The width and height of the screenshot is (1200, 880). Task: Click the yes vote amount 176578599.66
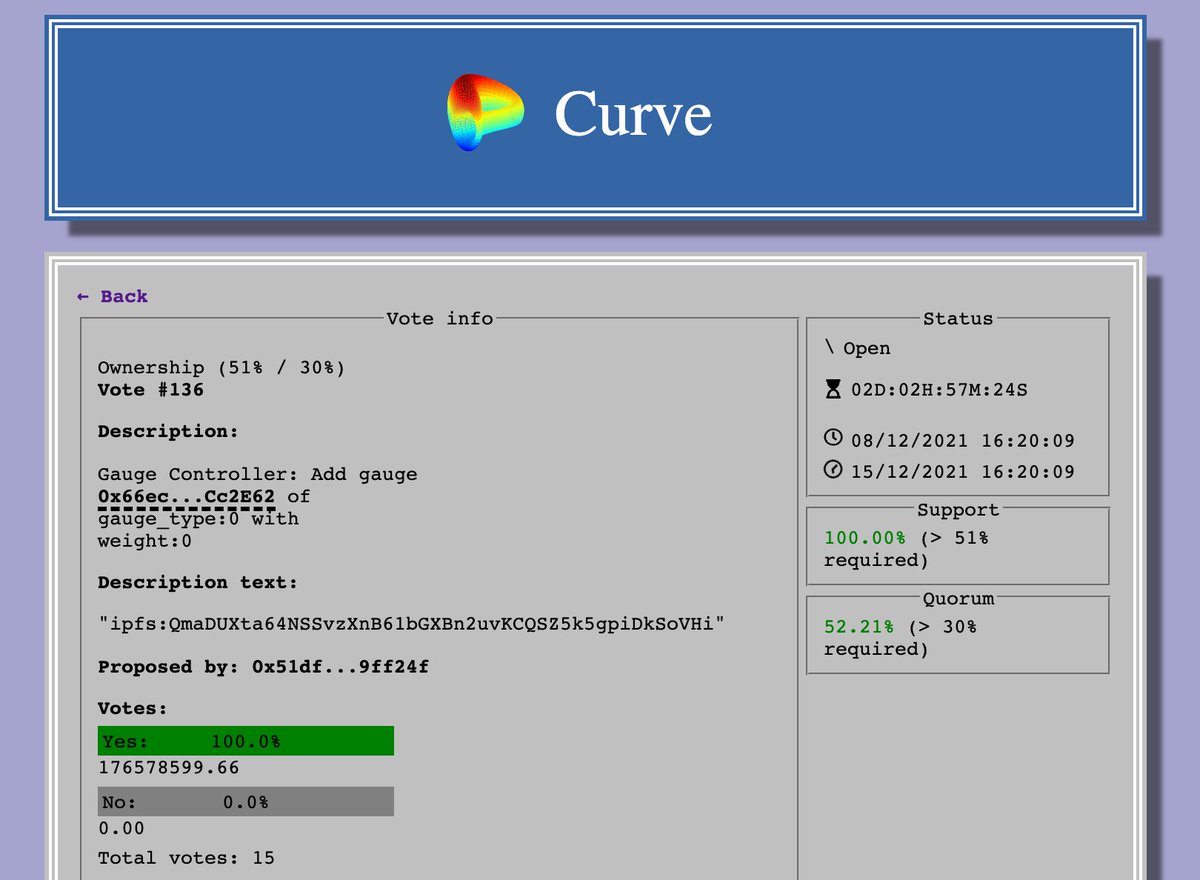point(169,768)
